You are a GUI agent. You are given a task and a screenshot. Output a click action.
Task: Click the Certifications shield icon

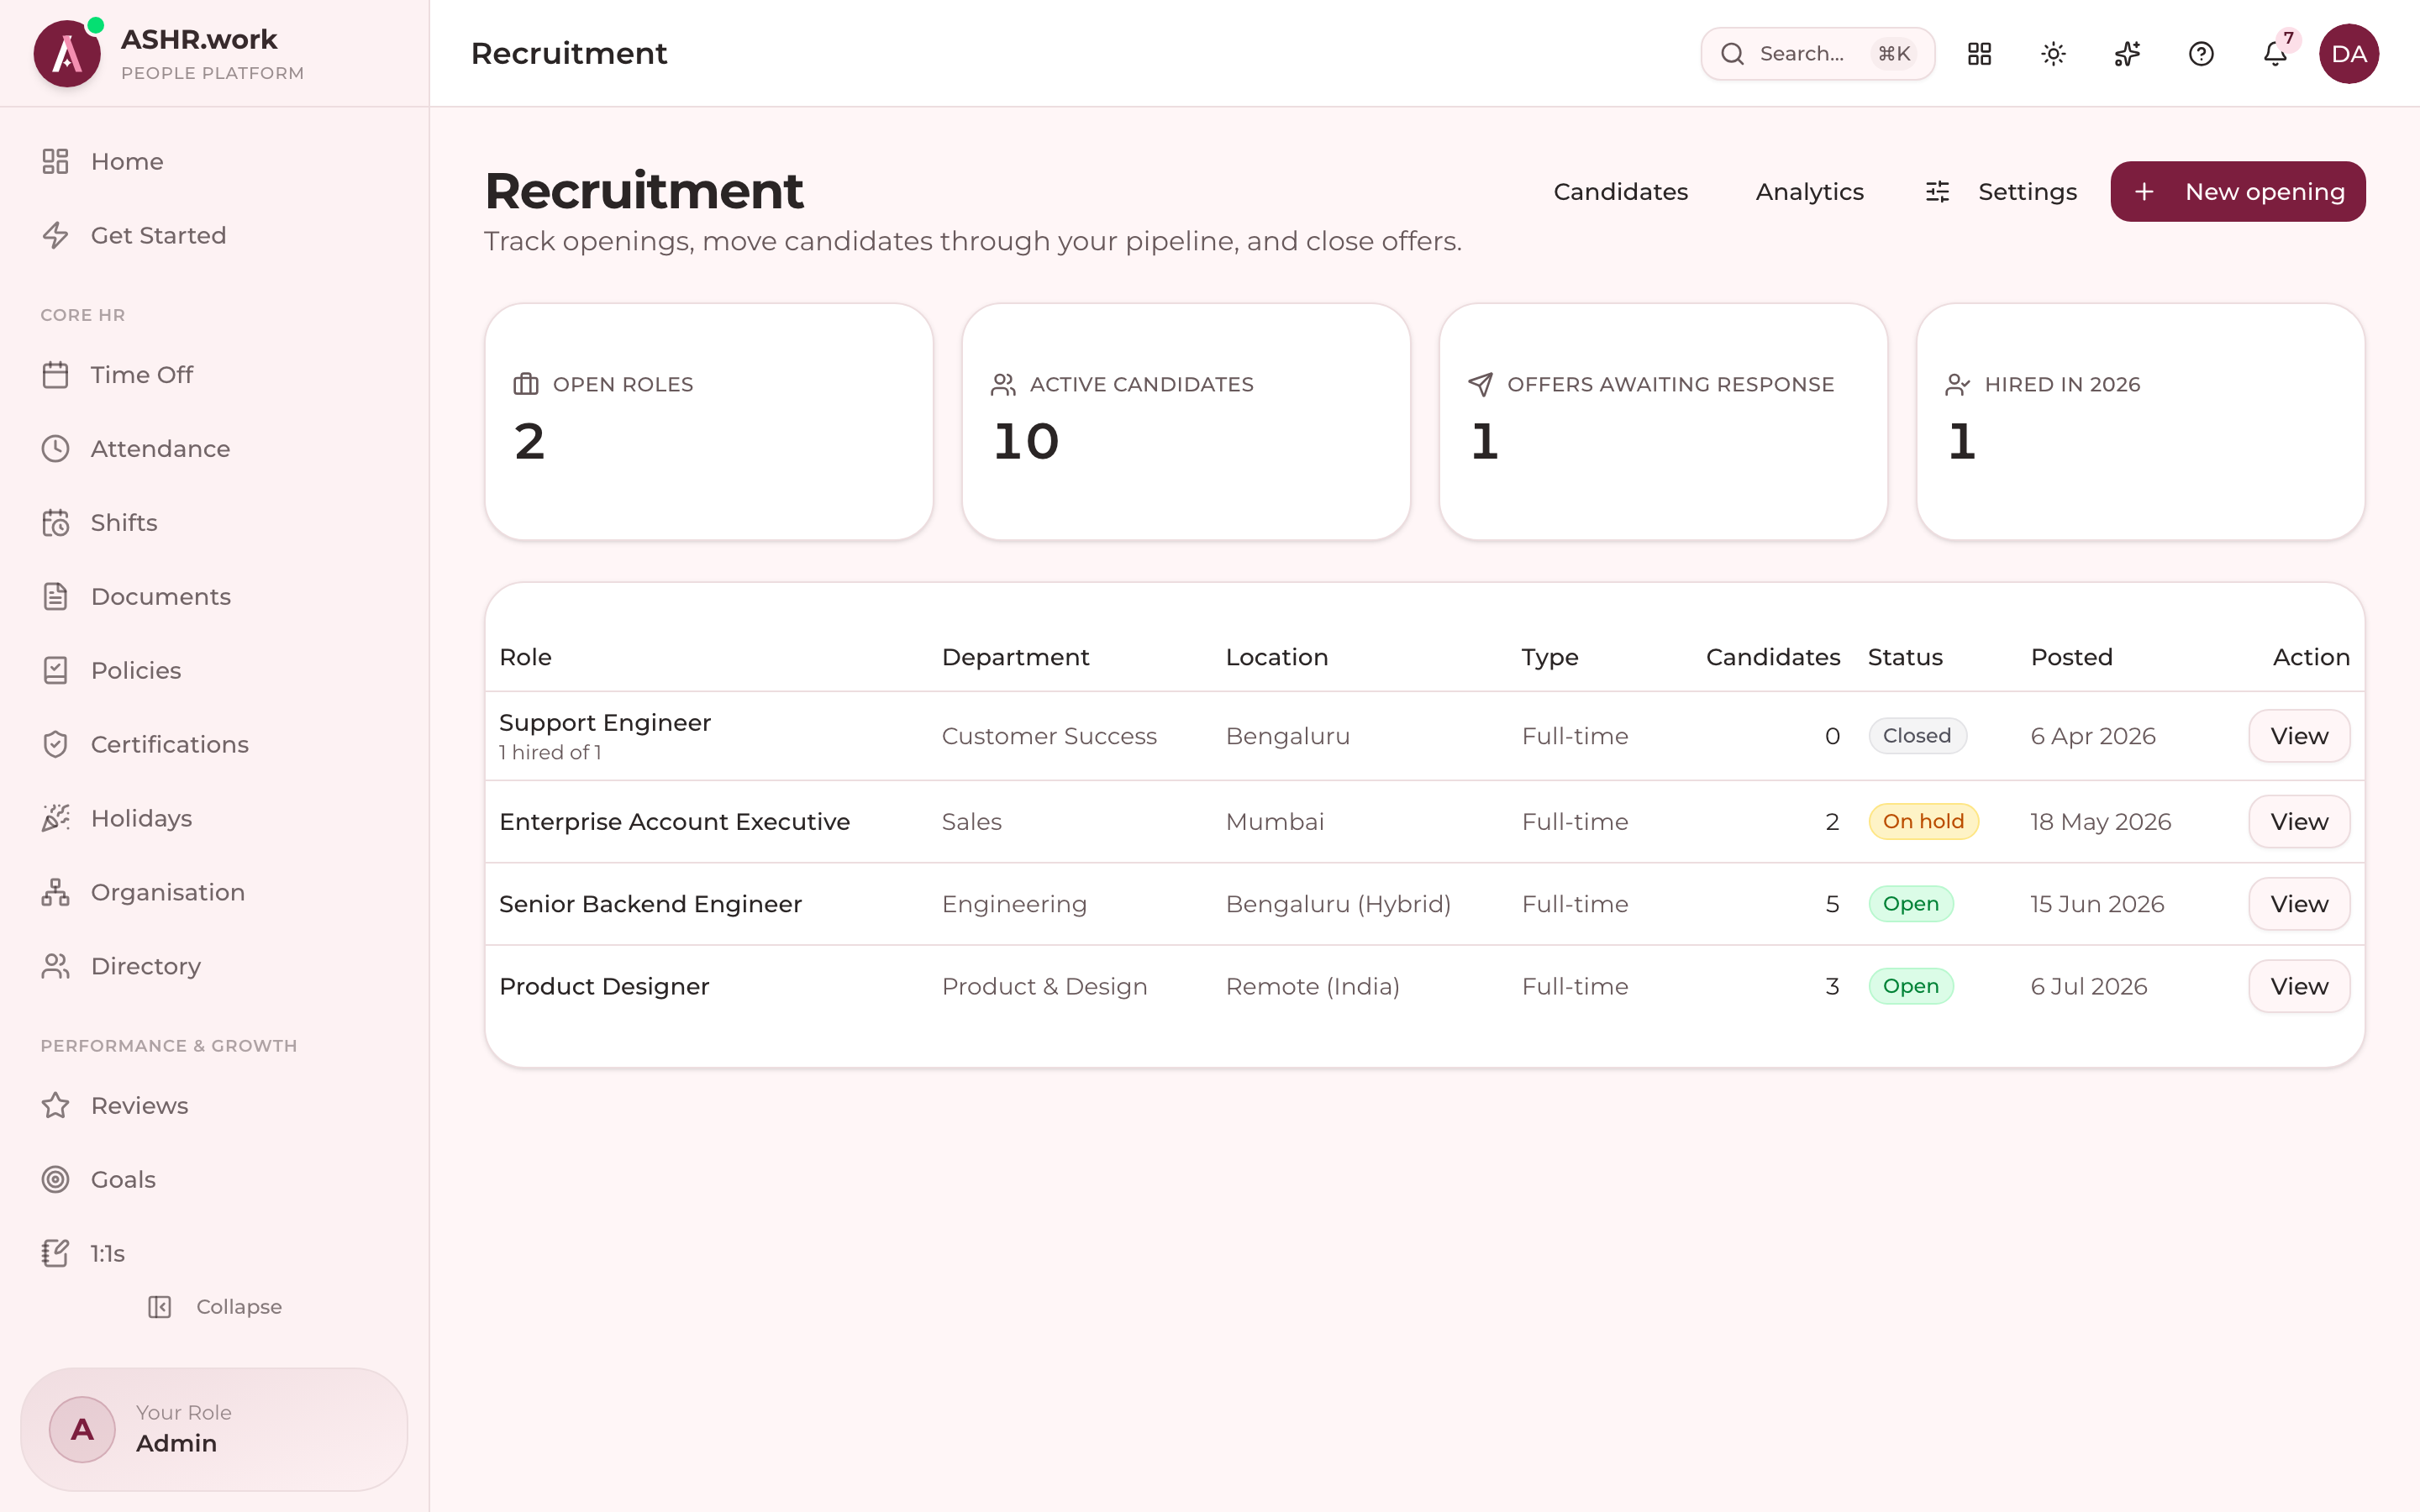[55, 745]
